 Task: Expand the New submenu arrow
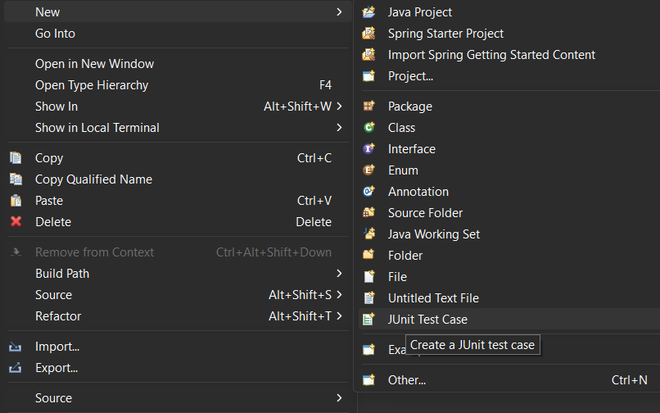[x=339, y=12]
